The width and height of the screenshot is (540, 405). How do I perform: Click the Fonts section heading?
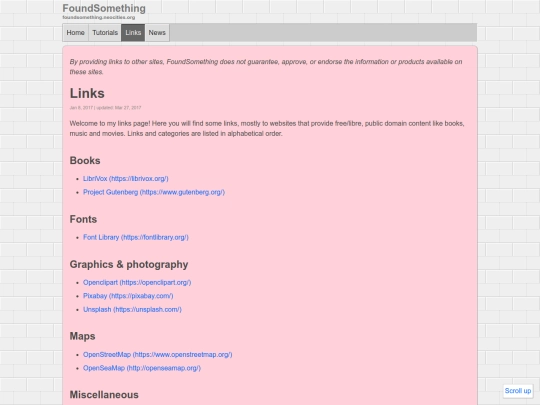83,219
